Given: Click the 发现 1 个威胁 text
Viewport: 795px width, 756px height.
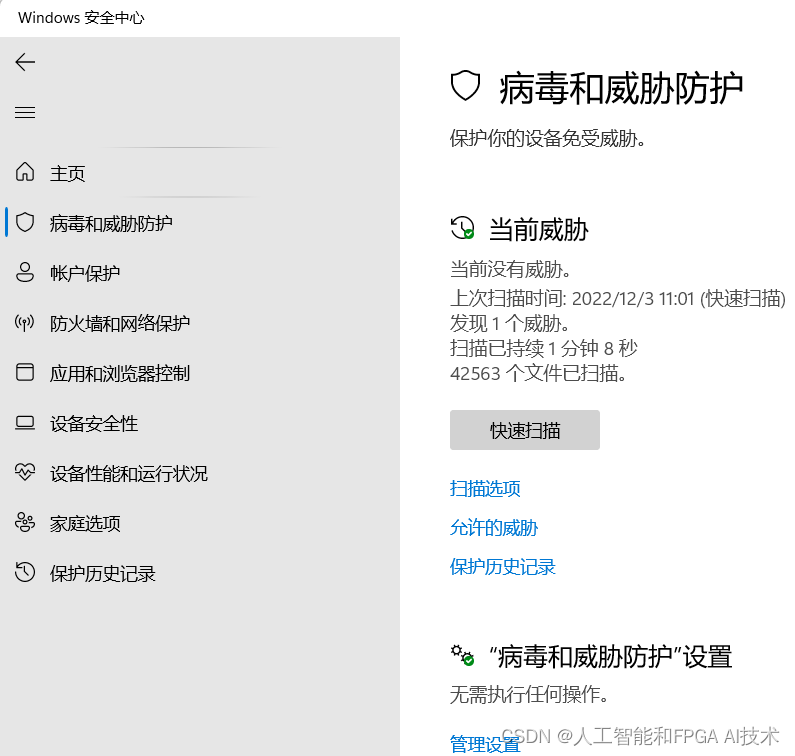Looking at the screenshot, I should pos(510,323).
